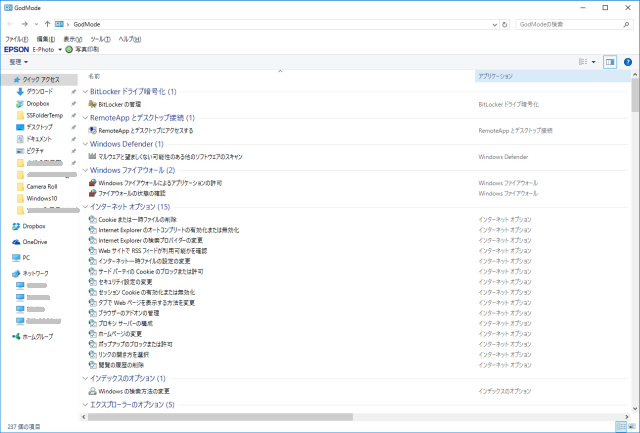Click vertical scrollbar down arrow
Screen dimensions: 640x433
coord(635,409)
